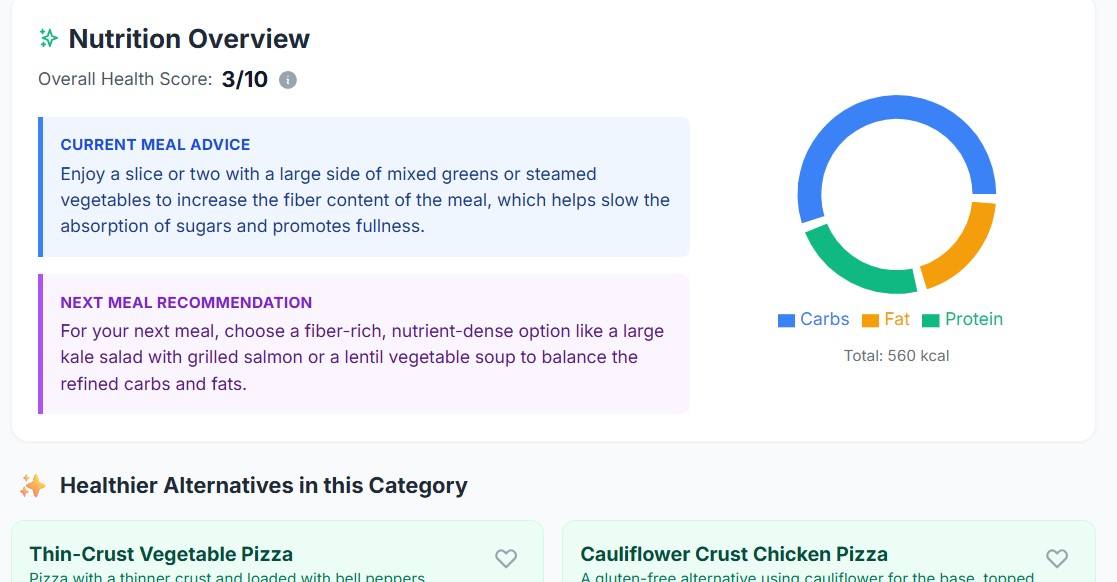
Task: Click the sparkle icon next to Nutrition Overview
Action: (48, 39)
